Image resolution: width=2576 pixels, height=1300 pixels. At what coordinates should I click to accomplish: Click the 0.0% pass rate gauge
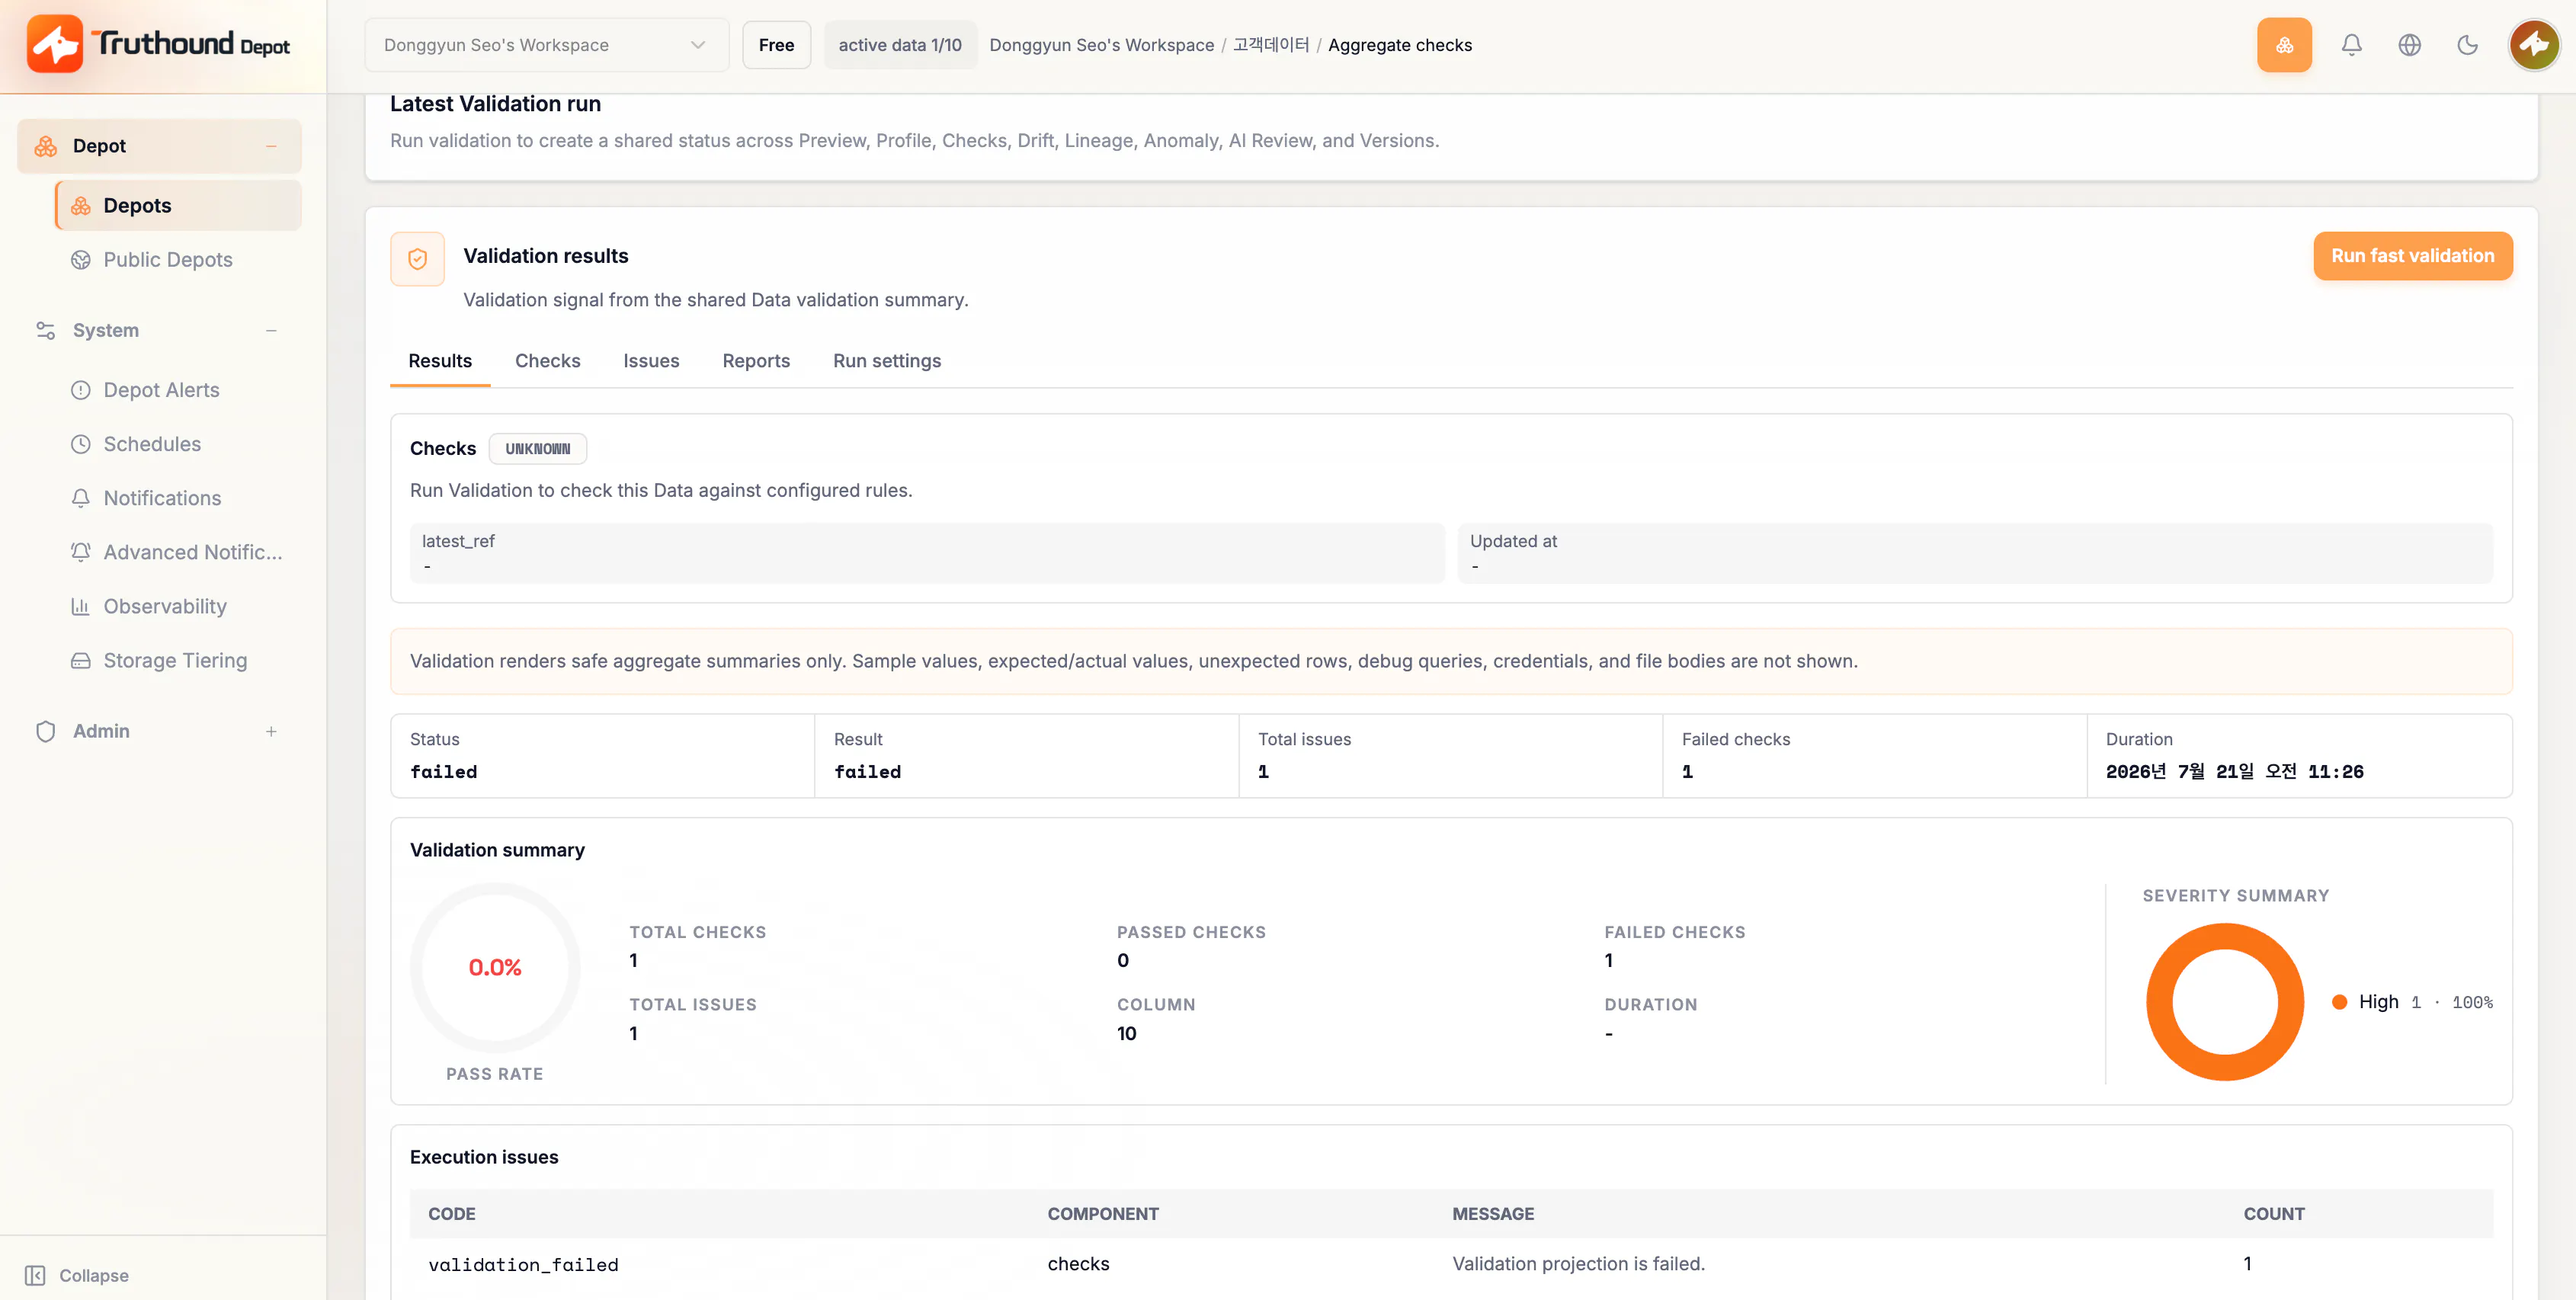[494, 967]
